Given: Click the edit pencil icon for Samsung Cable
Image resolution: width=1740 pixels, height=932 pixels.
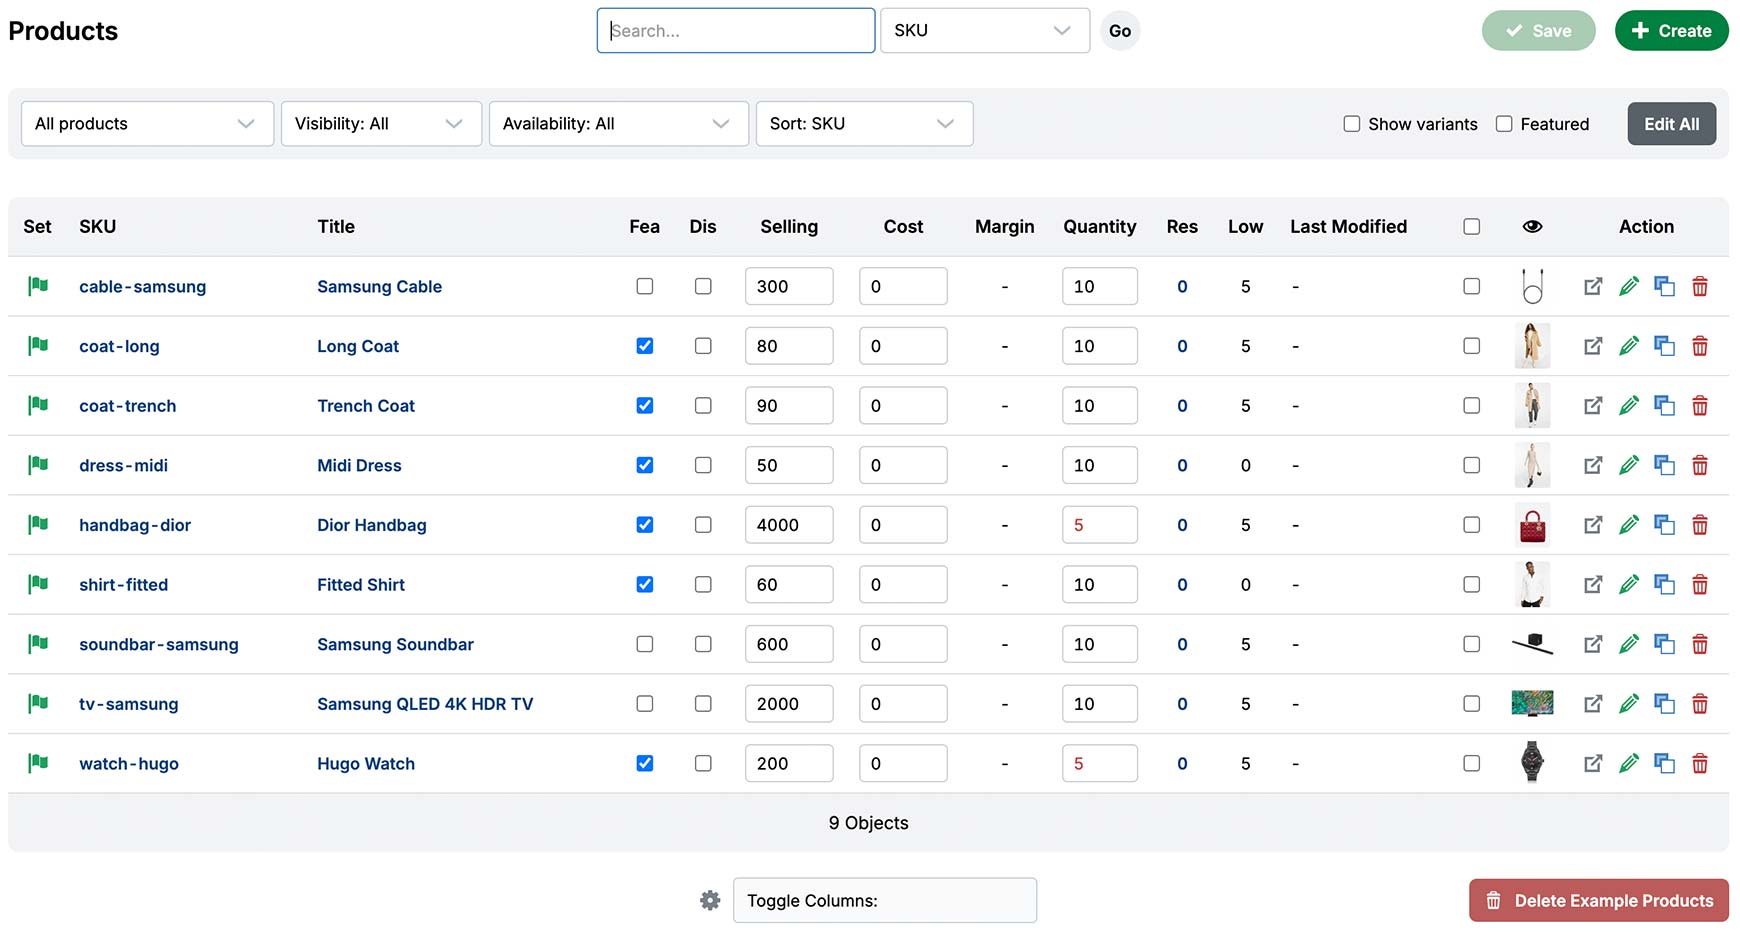Looking at the screenshot, I should pos(1629,287).
